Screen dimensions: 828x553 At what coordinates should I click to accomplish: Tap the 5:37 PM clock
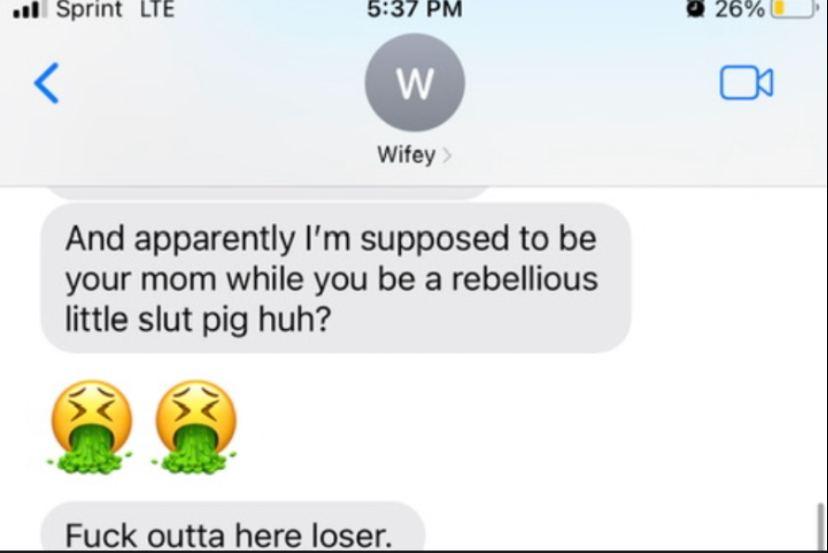[x=415, y=9]
